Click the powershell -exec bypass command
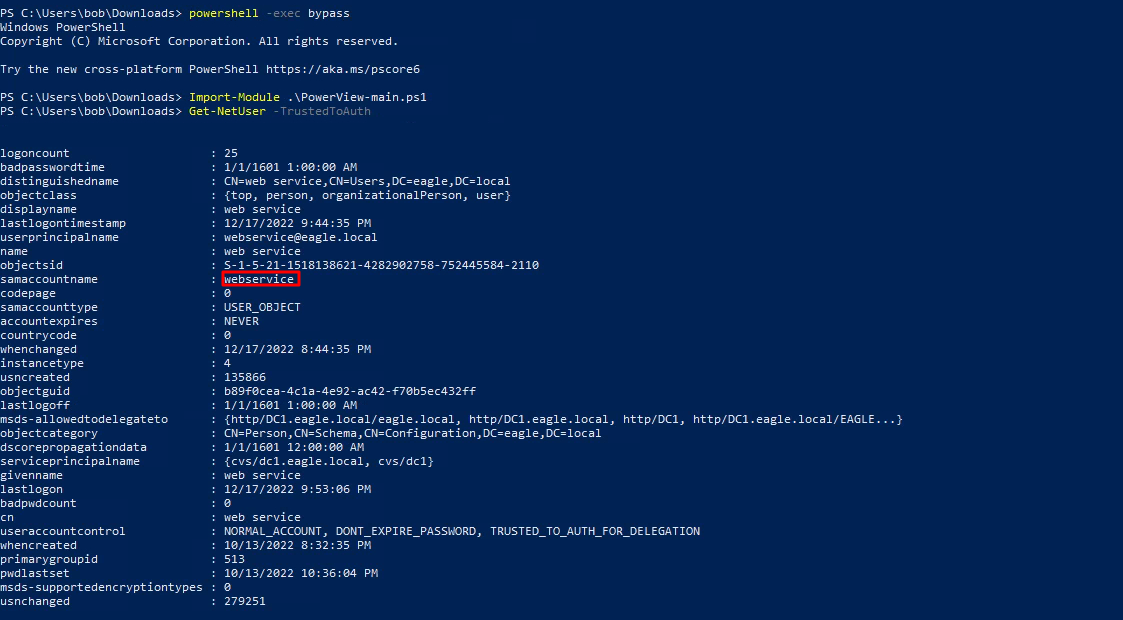 269,13
